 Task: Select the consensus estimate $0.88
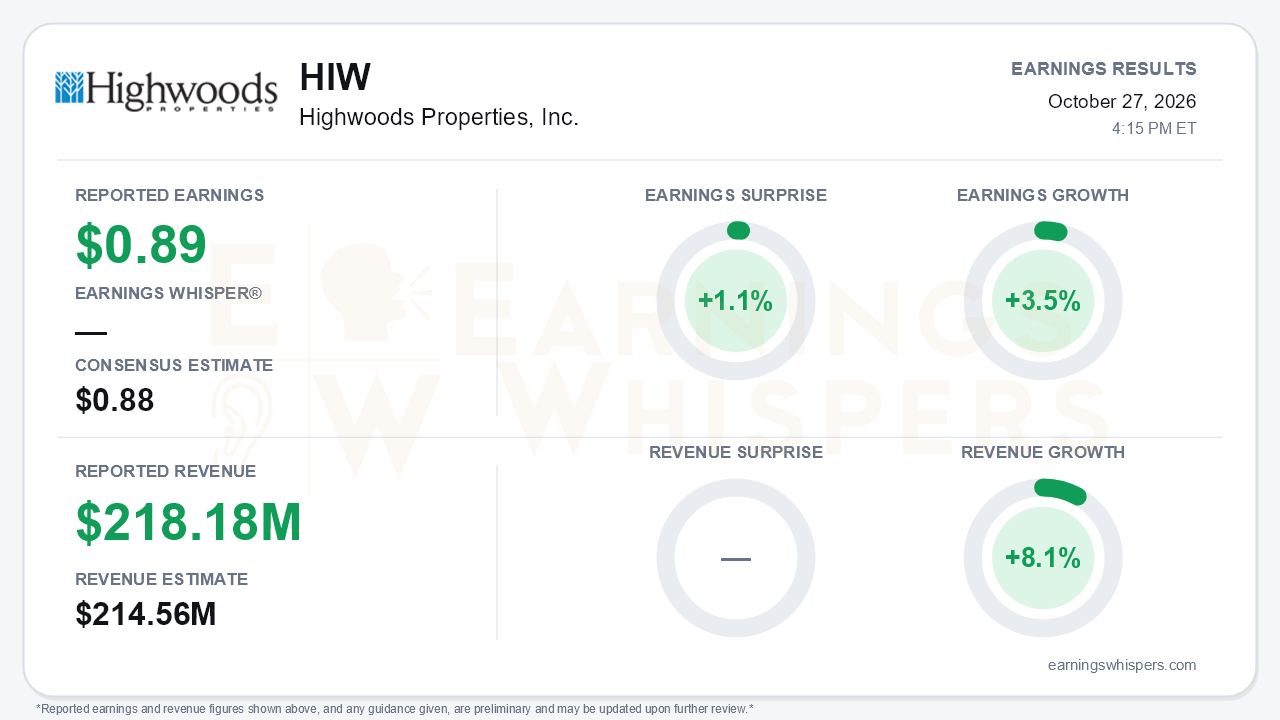[115, 401]
